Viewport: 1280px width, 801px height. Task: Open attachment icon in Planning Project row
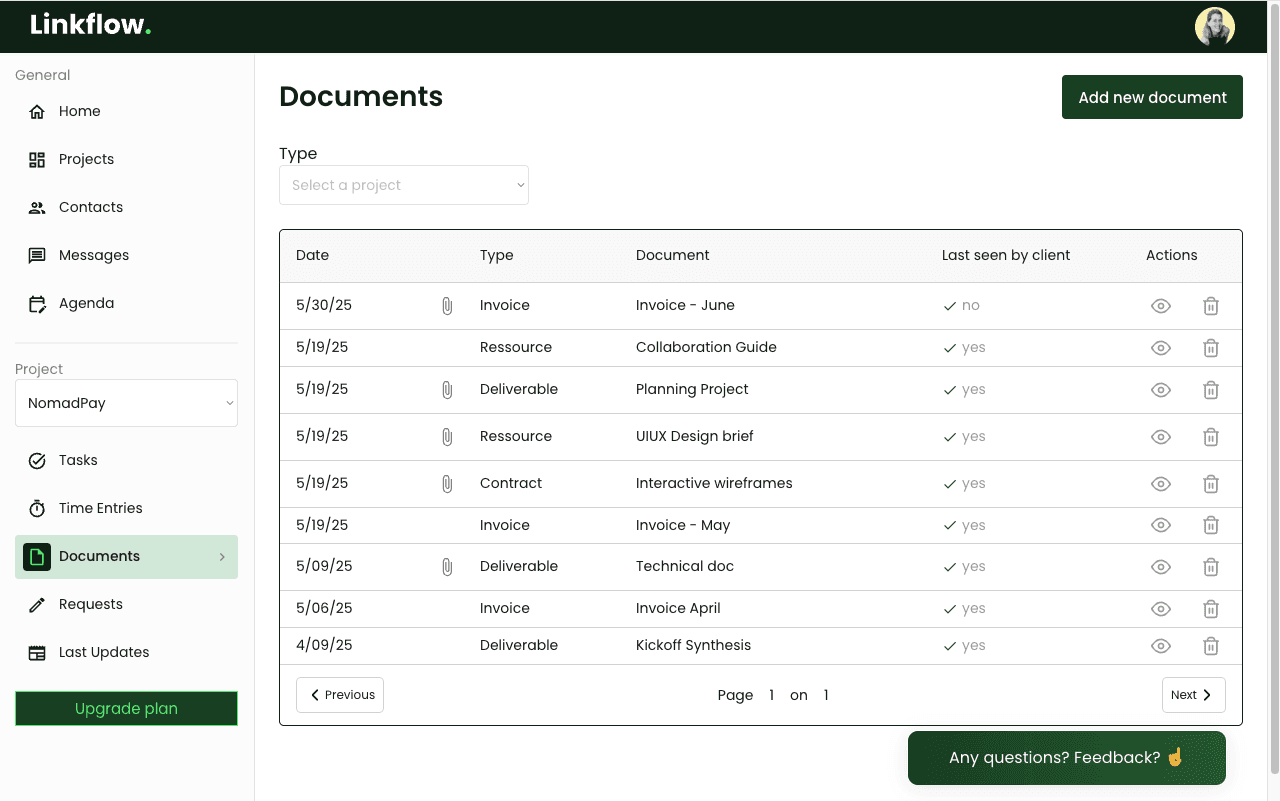pyautogui.click(x=447, y=390)
